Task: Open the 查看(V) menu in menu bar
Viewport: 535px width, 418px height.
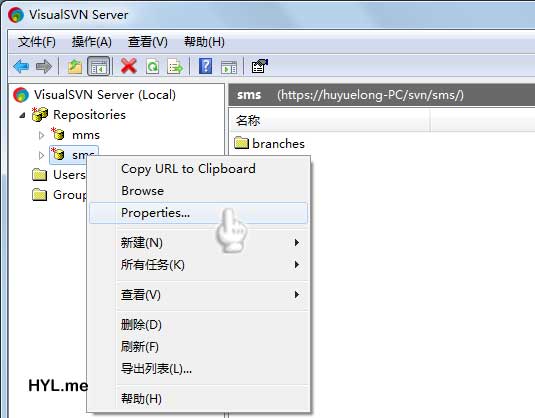Action: [x=148, y=42]
